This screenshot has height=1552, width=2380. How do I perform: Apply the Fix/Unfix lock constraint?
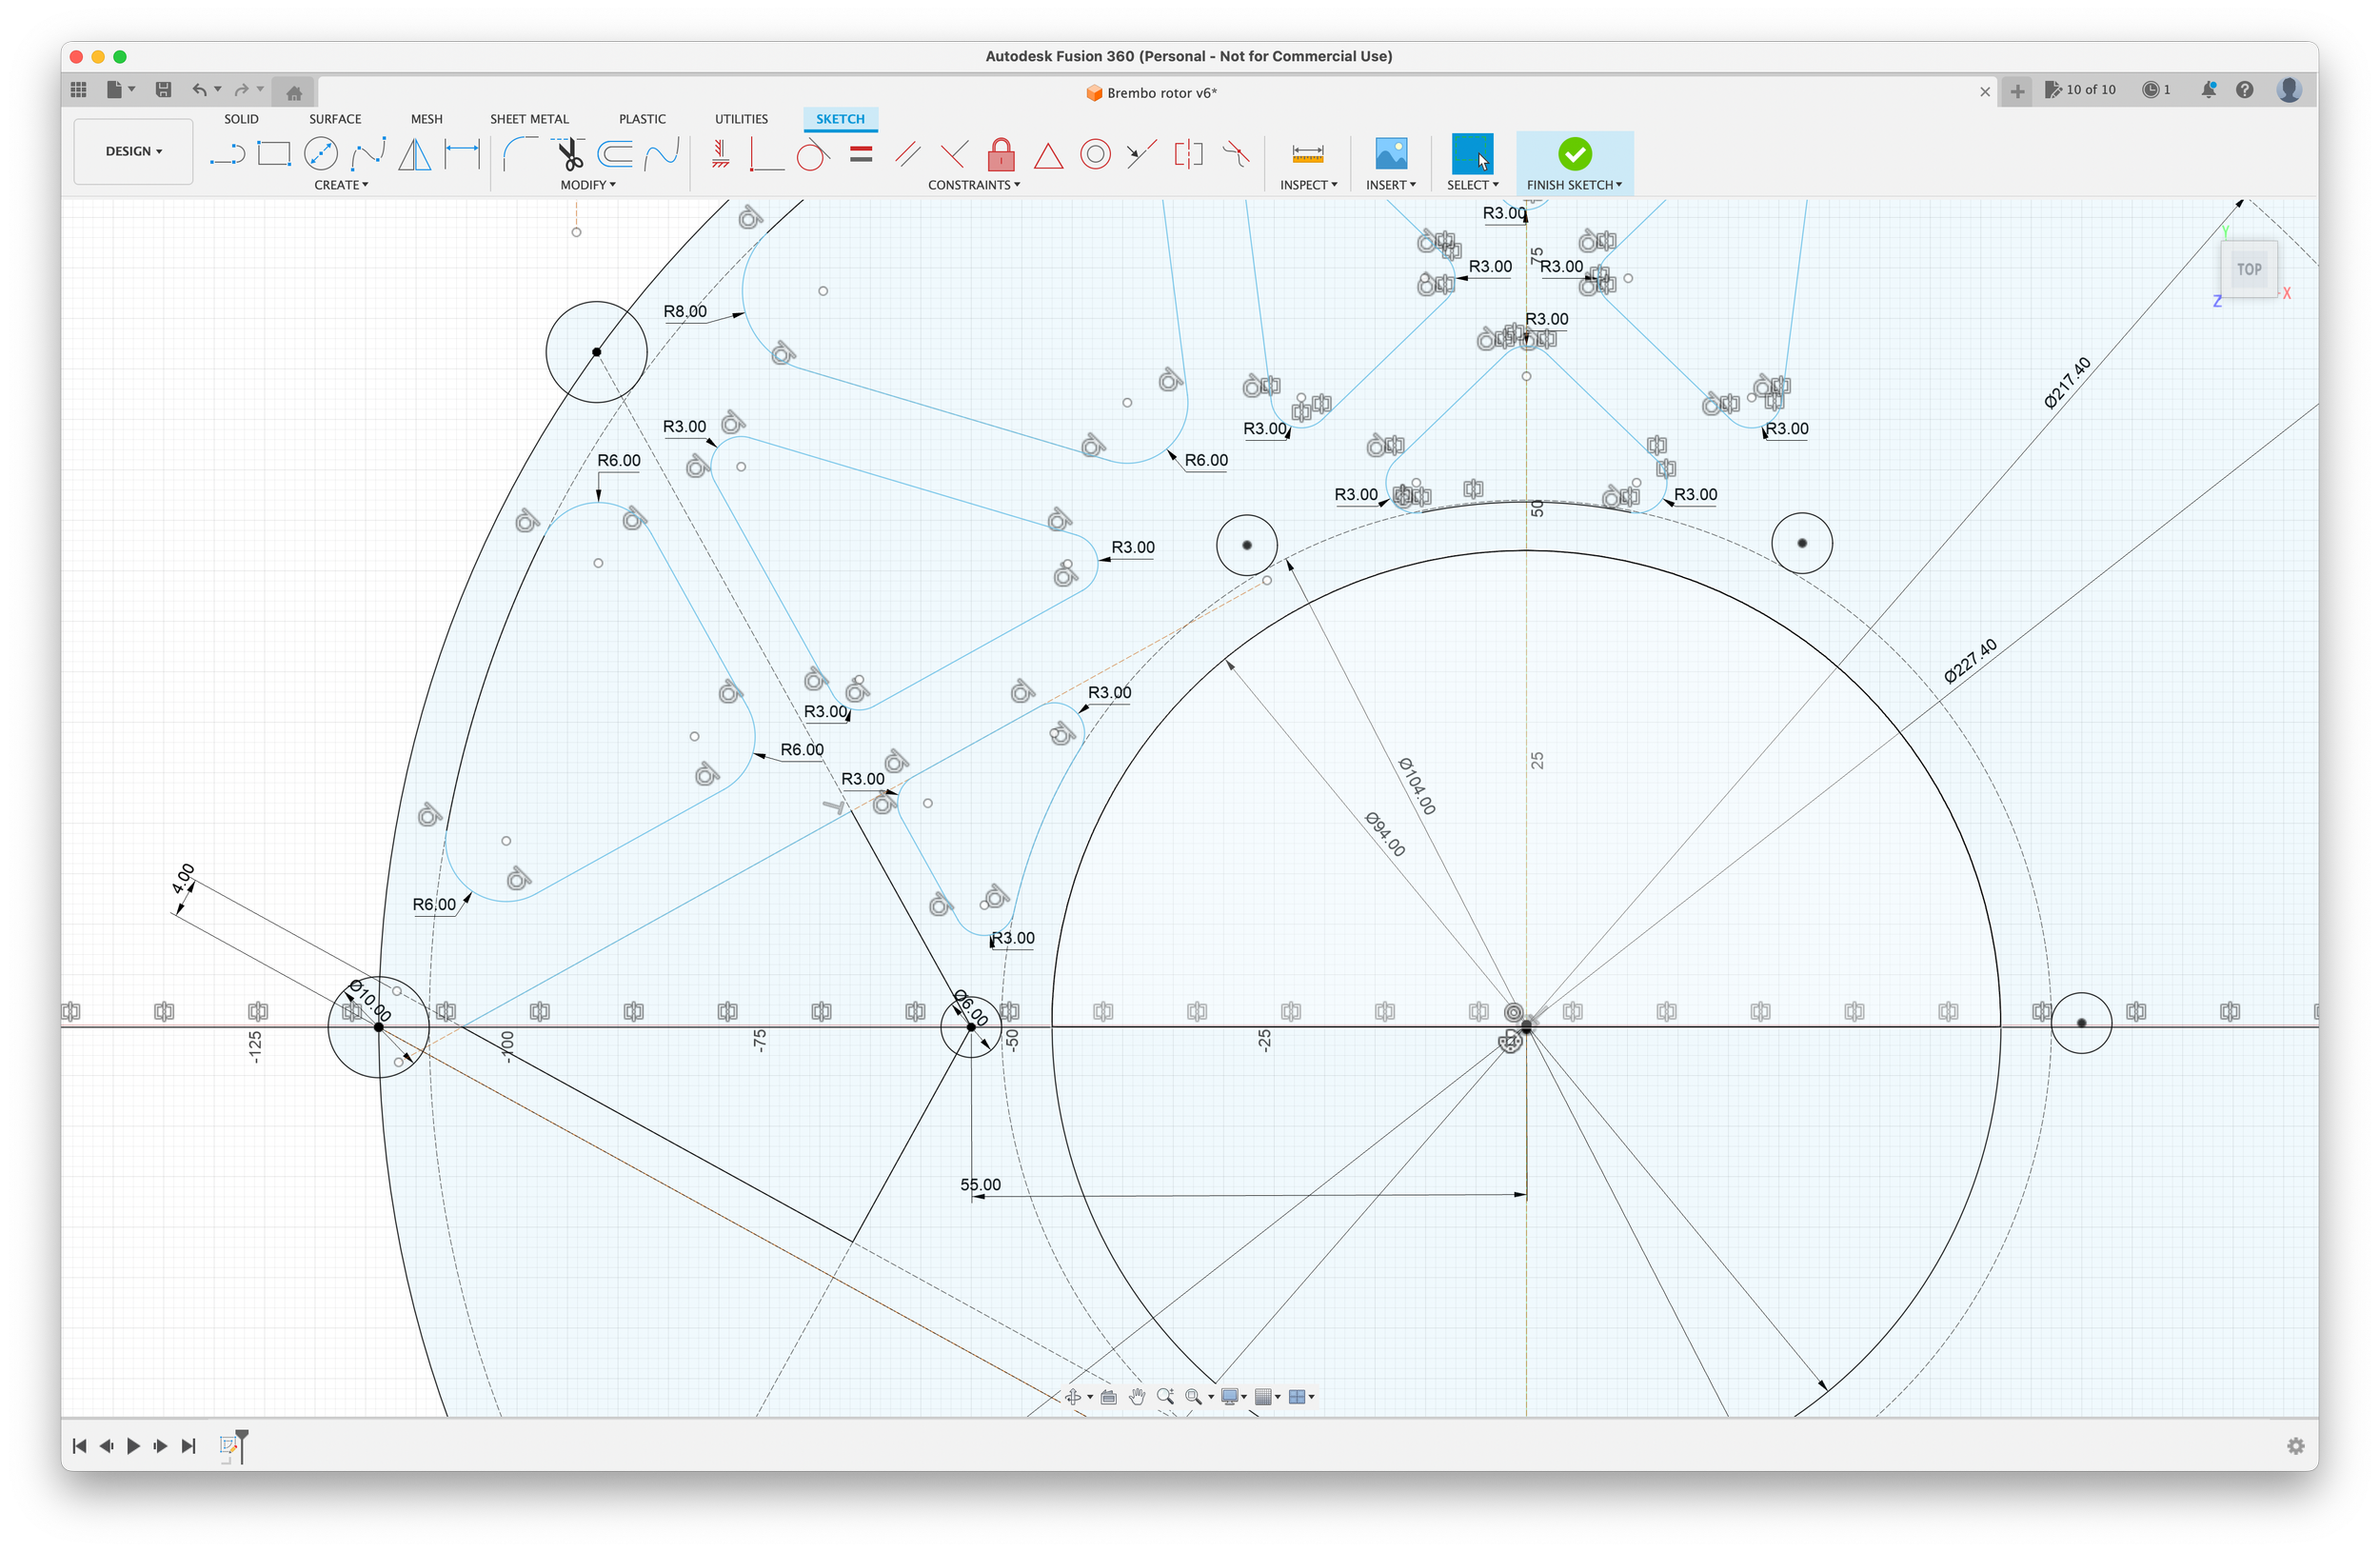coord(1001,154)
